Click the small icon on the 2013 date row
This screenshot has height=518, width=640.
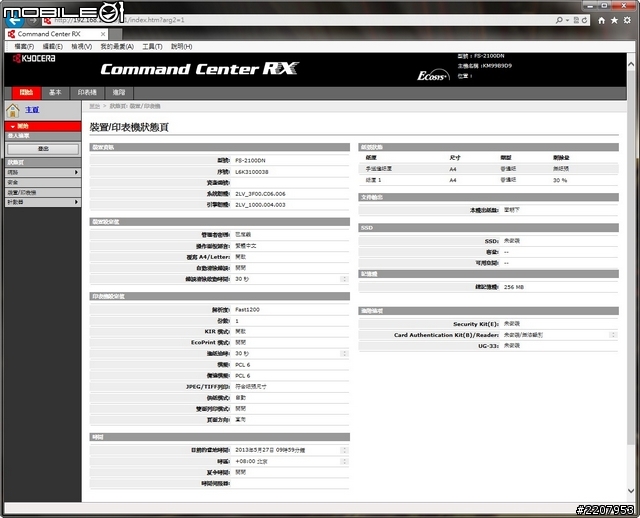(x=344, y=450)
